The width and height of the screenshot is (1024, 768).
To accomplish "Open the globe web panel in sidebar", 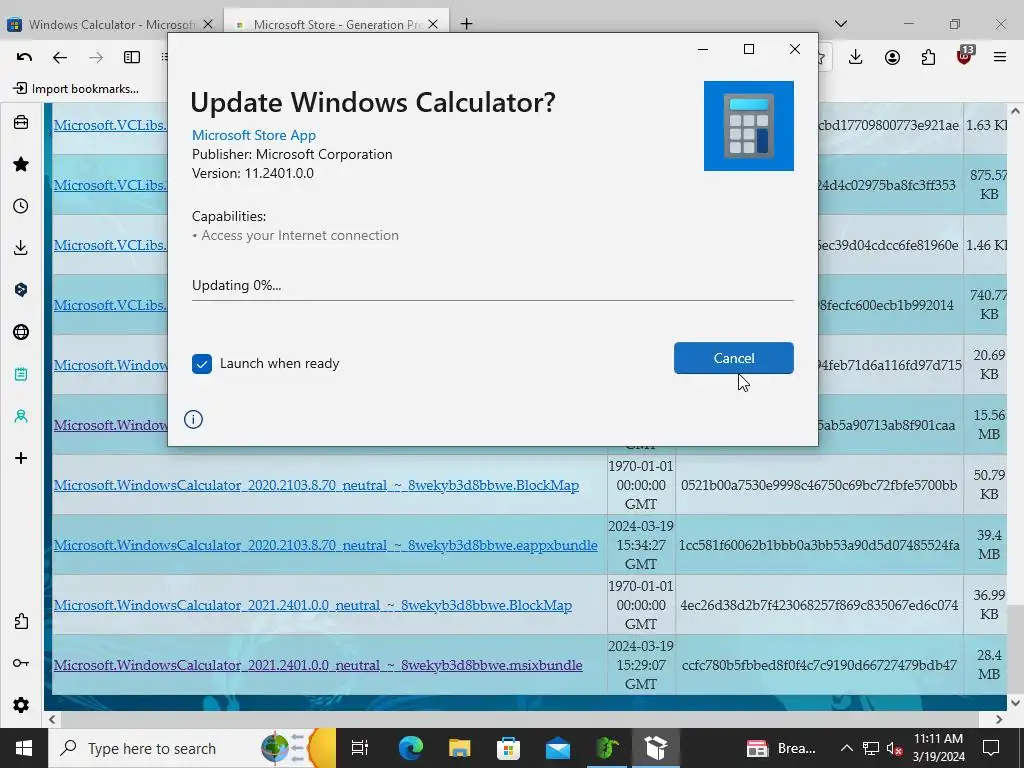I will [21, 332].
